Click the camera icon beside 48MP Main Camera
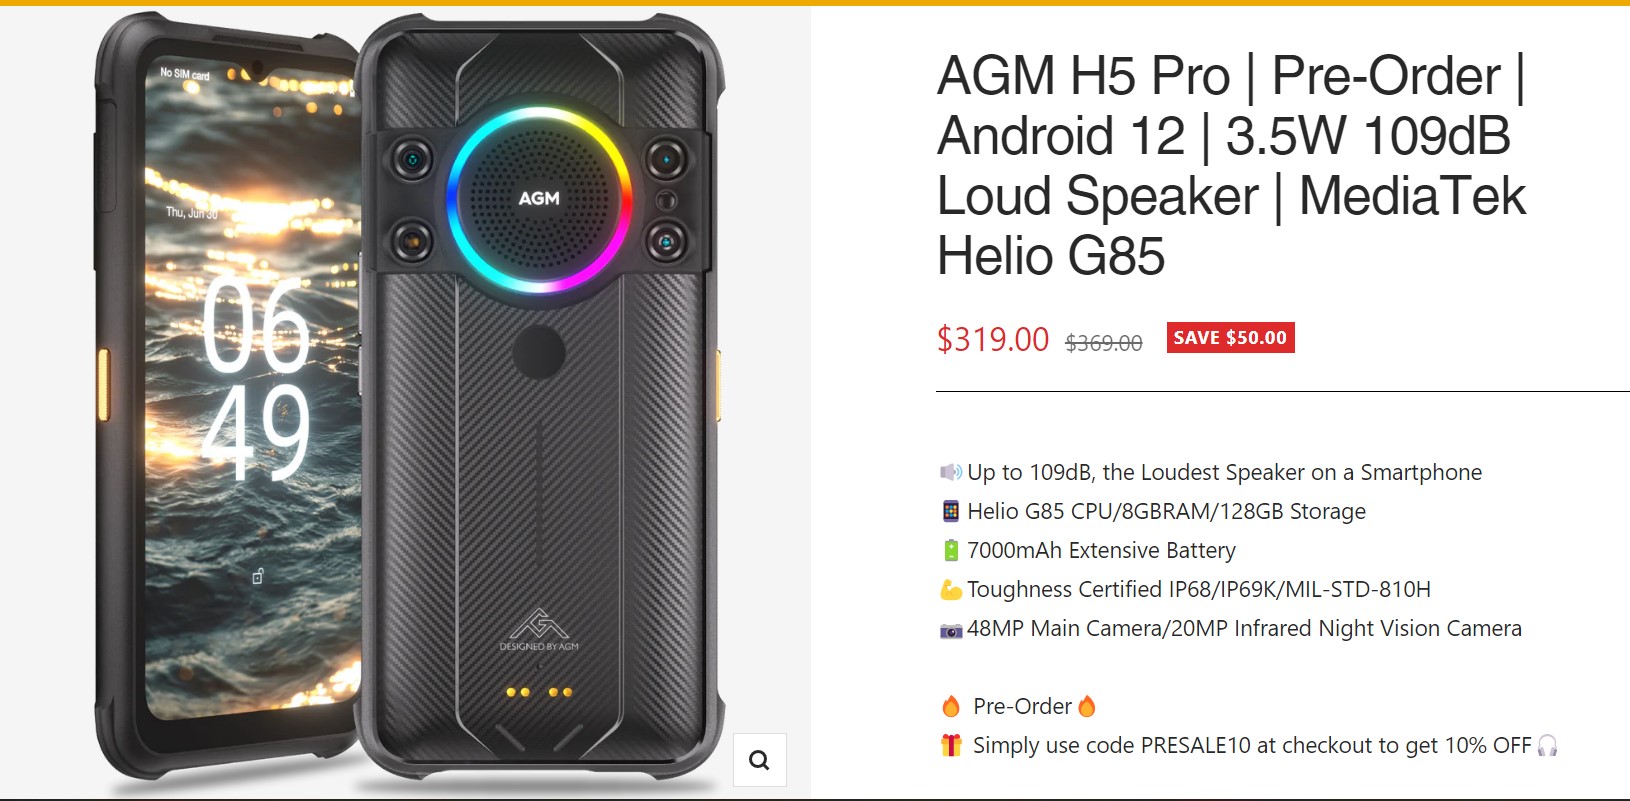1630x801 pixels. tap(951, 630)
